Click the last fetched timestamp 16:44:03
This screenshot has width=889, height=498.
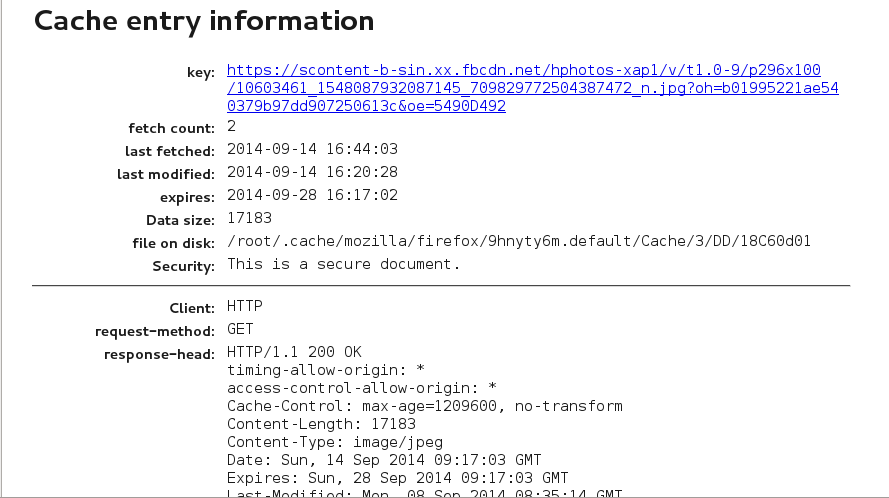362,149
